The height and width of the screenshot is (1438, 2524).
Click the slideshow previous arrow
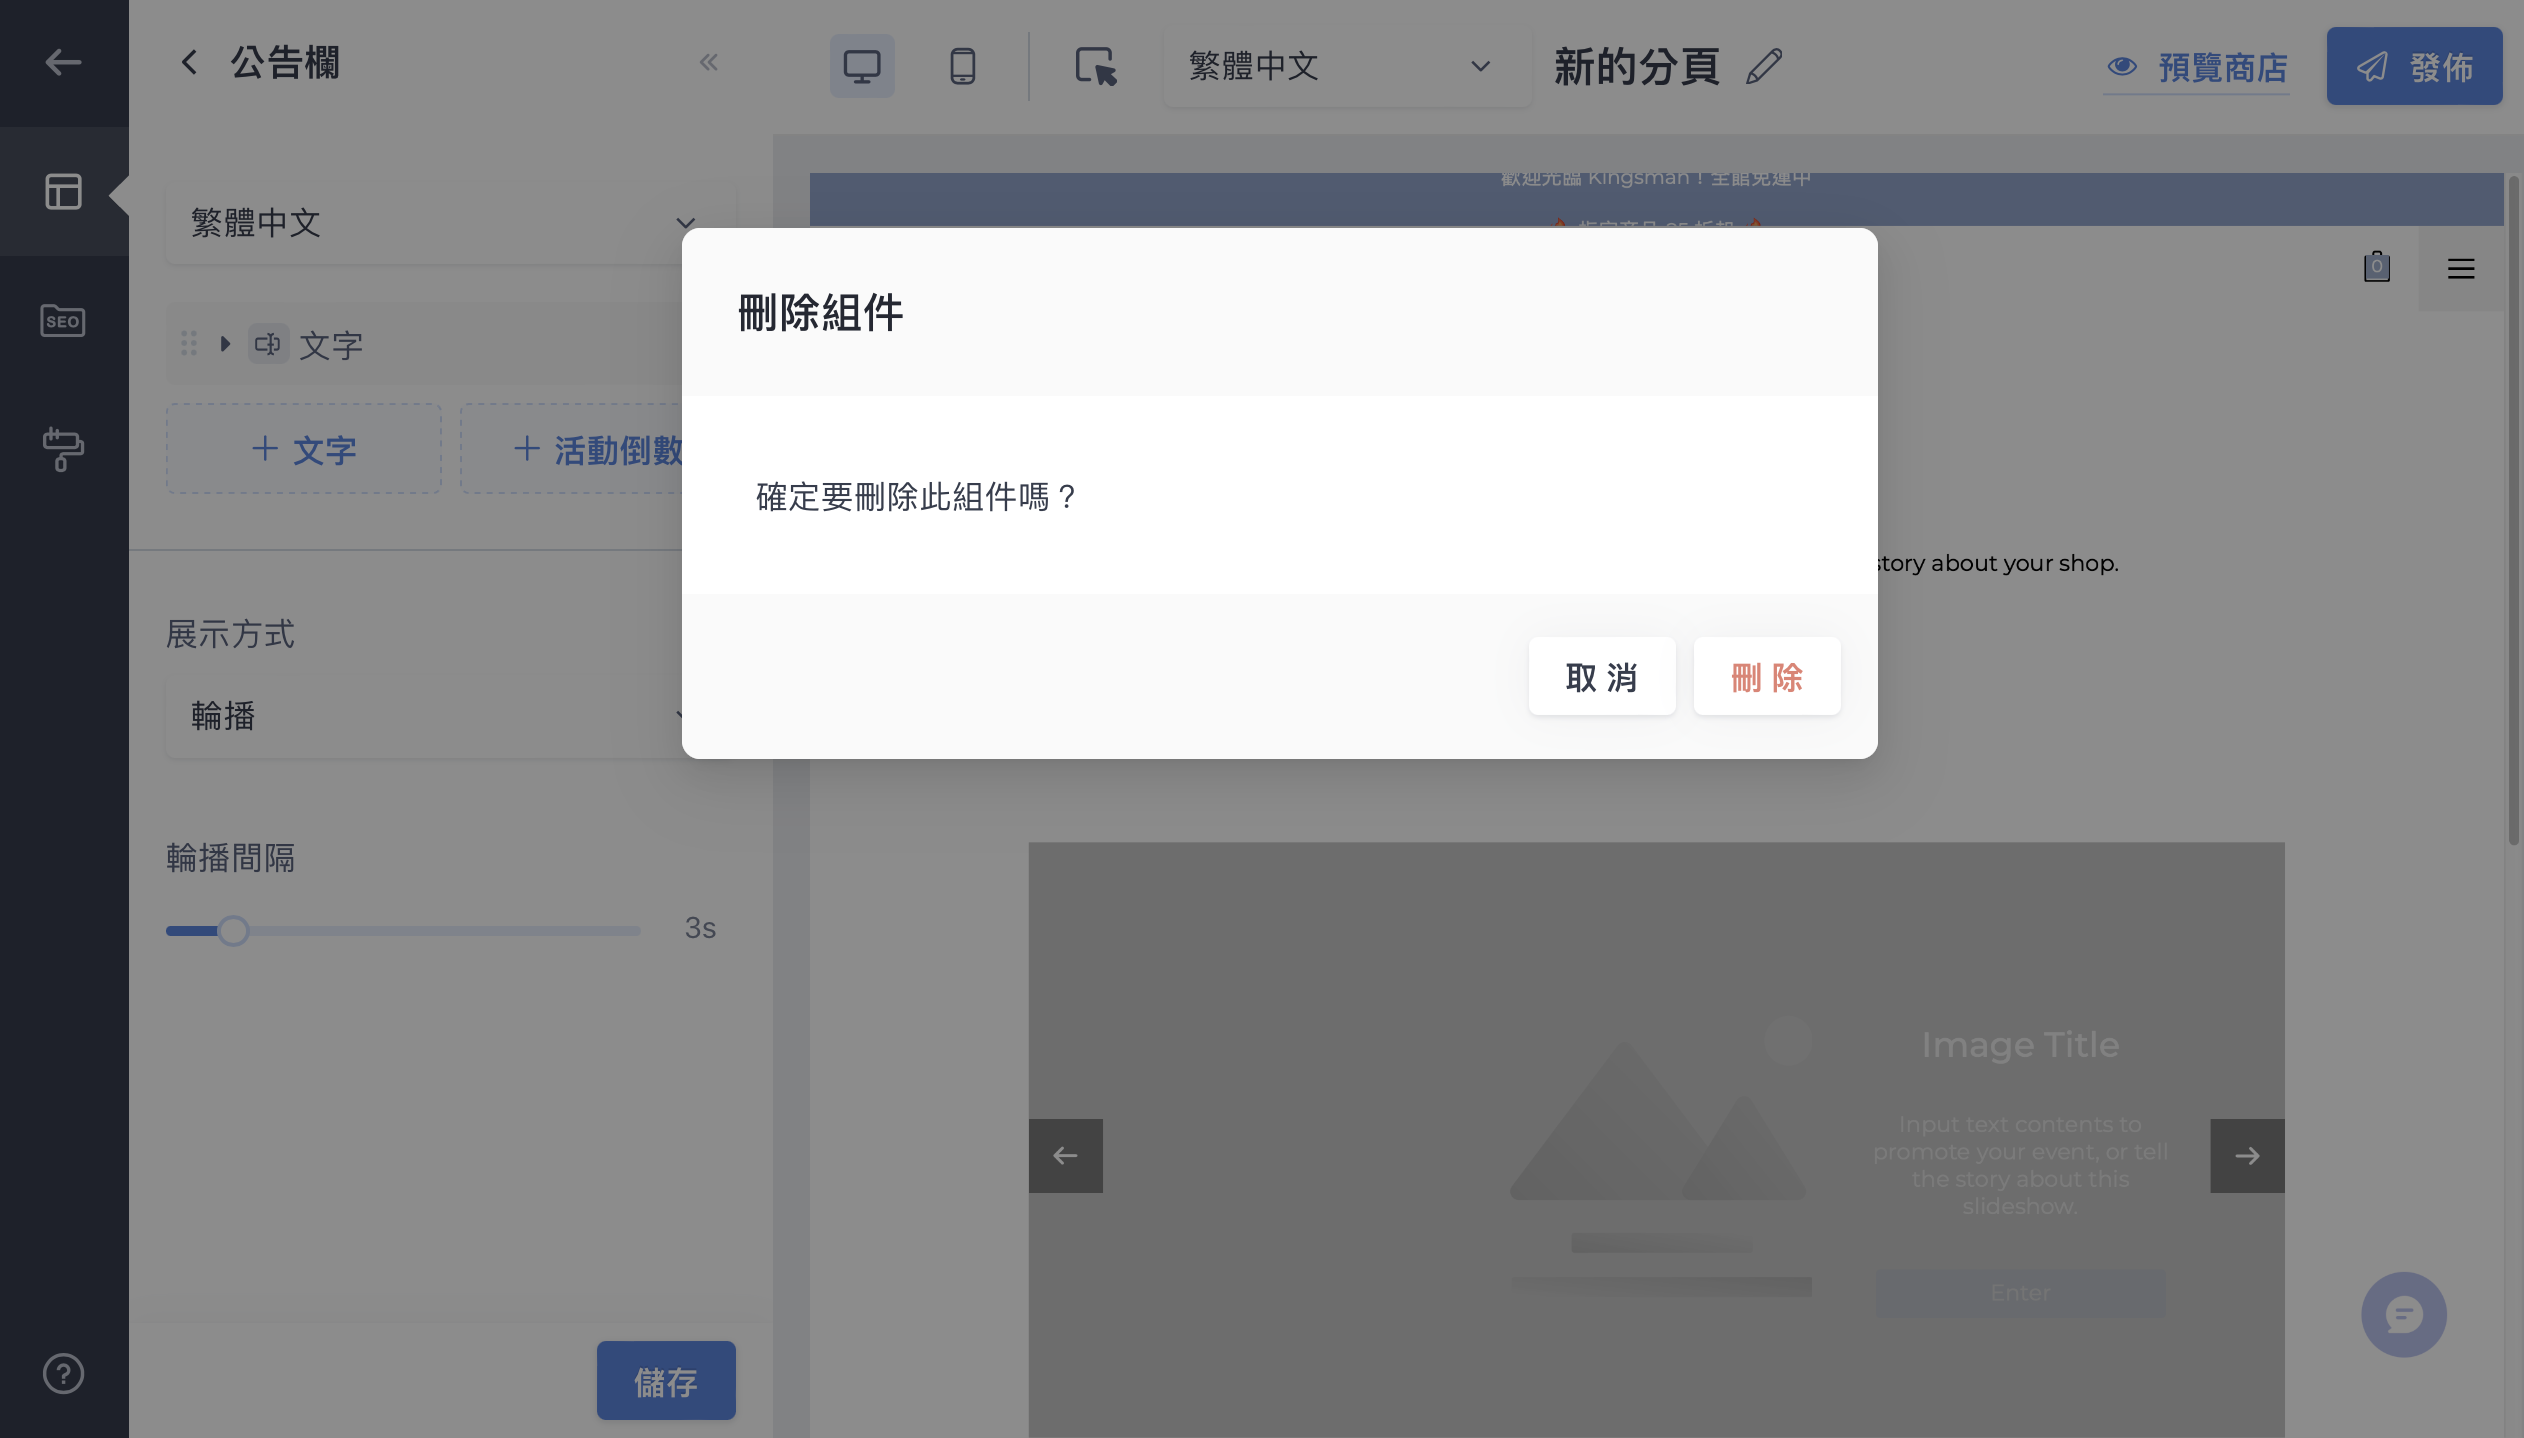tap(1065, 1155)
